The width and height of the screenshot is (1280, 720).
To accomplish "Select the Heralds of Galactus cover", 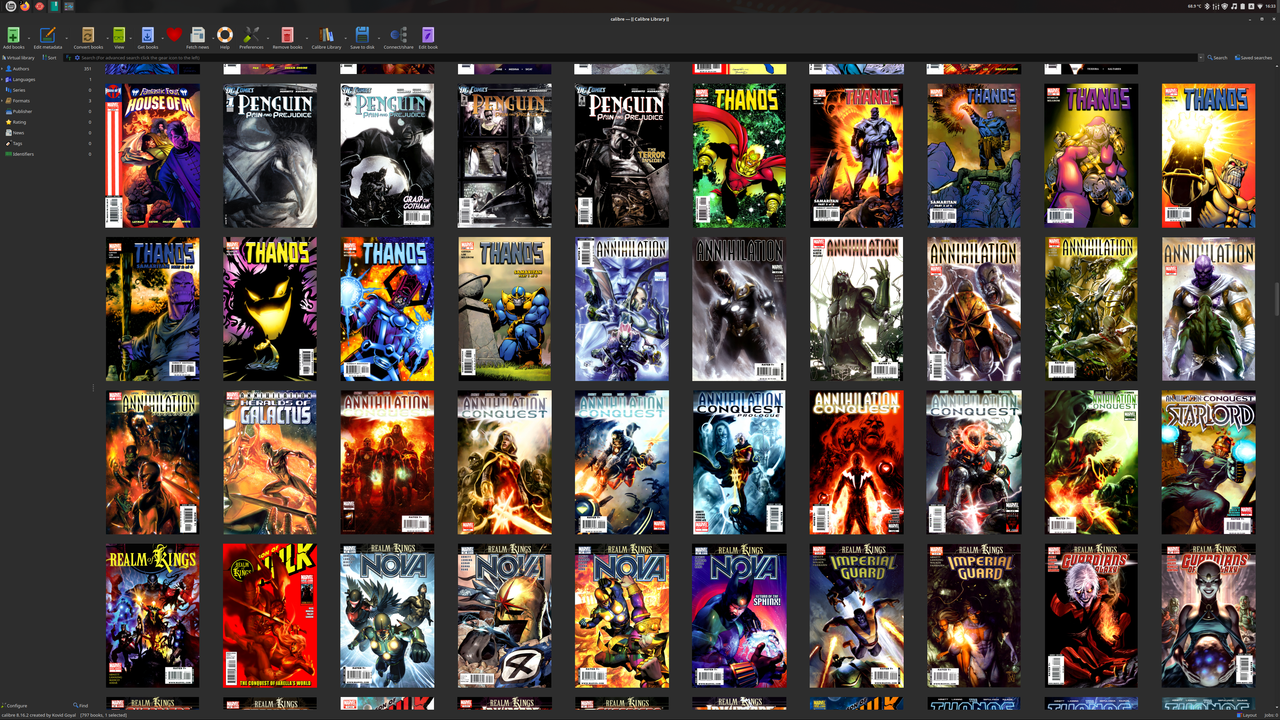I will pos(270,462).
